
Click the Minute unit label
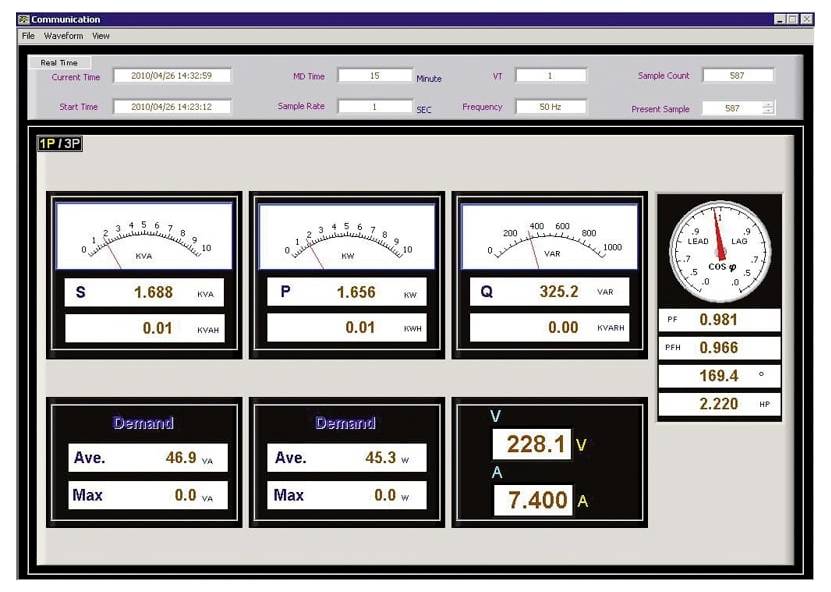click(x=429, y=78)
